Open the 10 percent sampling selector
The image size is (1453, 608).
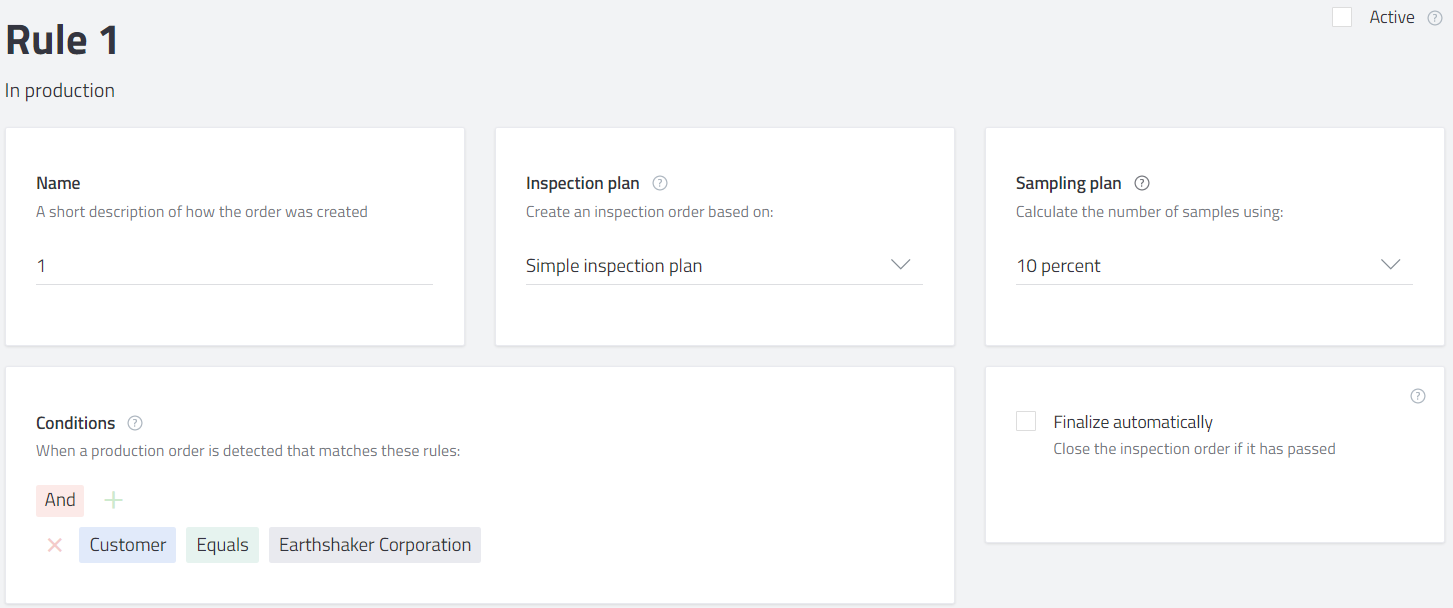(x=1190, y=266)
